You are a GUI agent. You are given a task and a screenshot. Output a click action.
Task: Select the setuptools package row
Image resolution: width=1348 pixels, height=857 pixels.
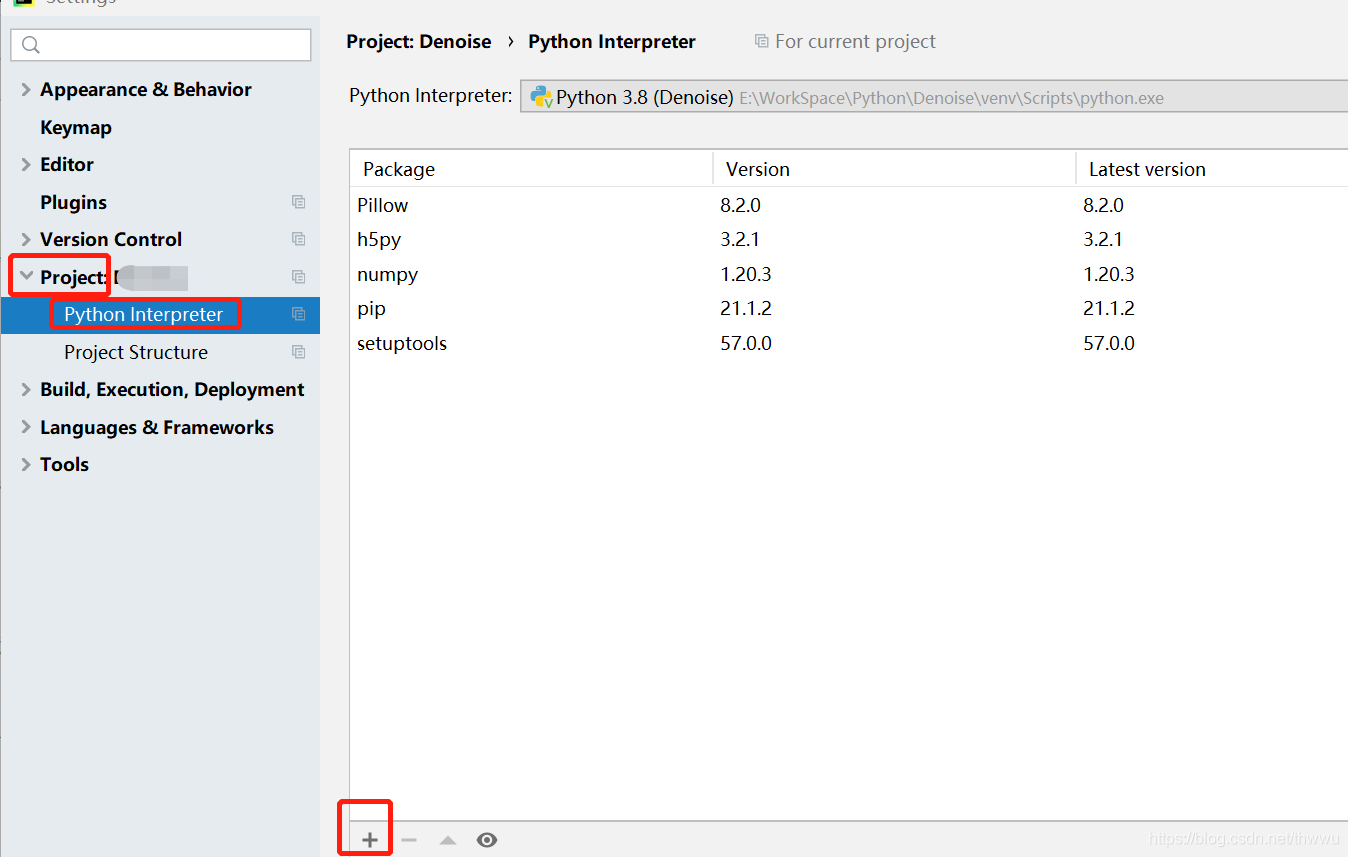point(849,343)
